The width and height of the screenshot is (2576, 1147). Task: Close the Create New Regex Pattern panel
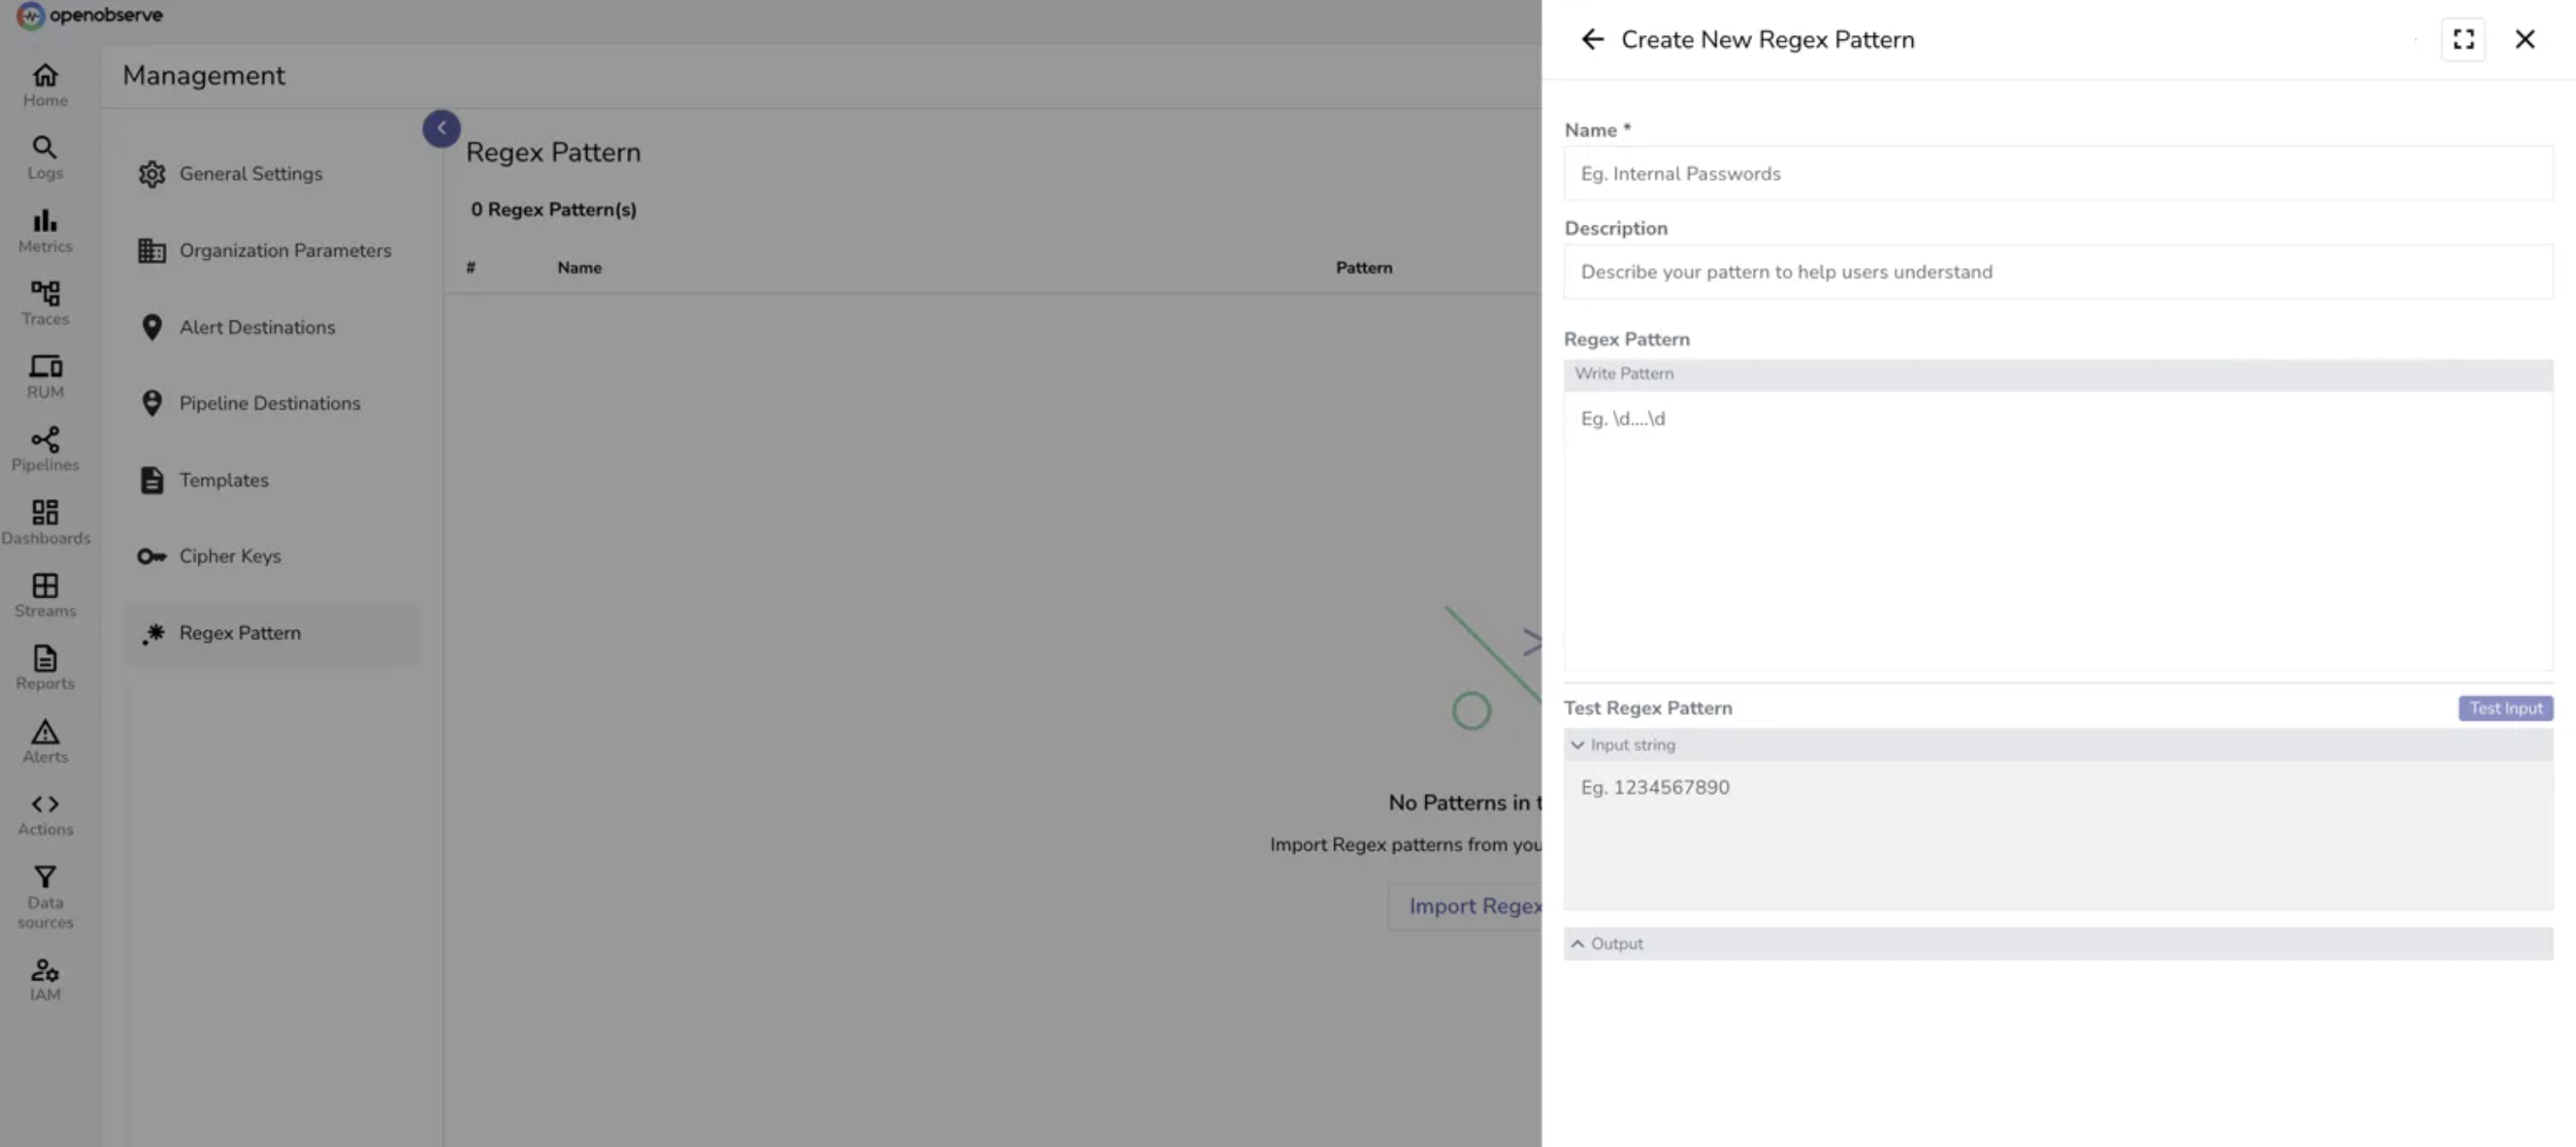(x=2524, y=39)
